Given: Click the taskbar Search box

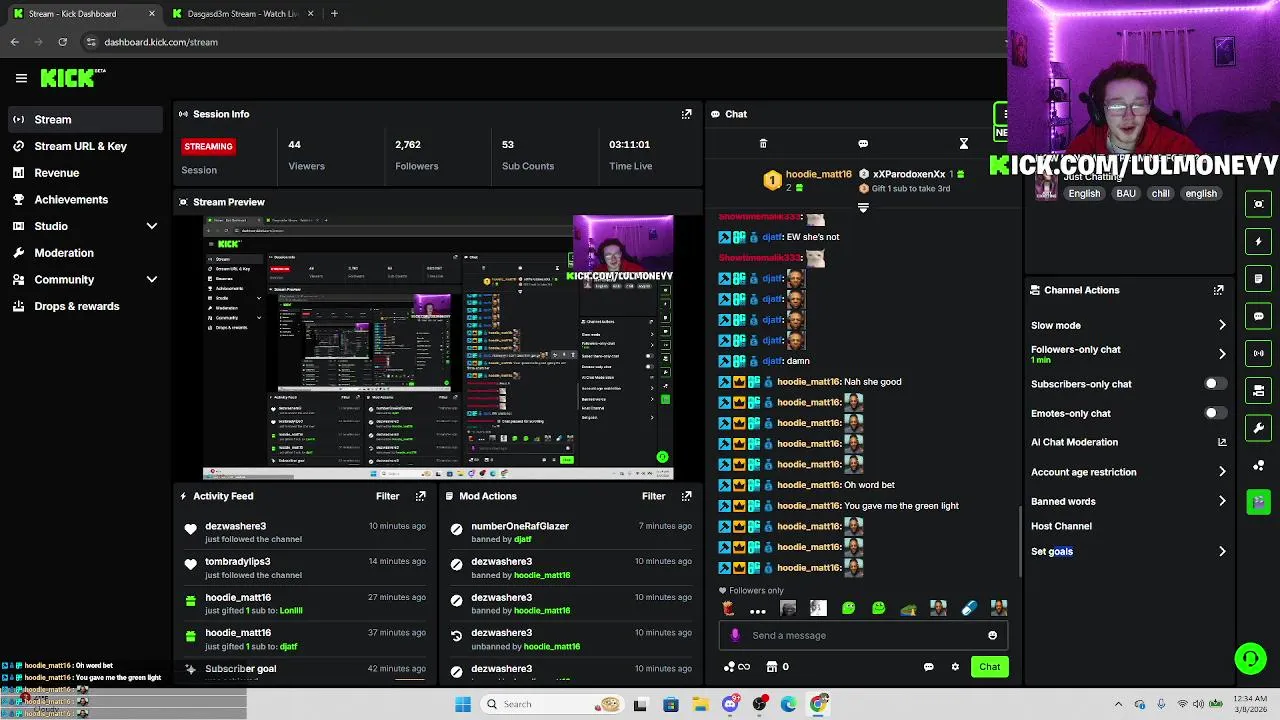Looking at the screenshot, I should pyautogui.click(x=551, y=704).
